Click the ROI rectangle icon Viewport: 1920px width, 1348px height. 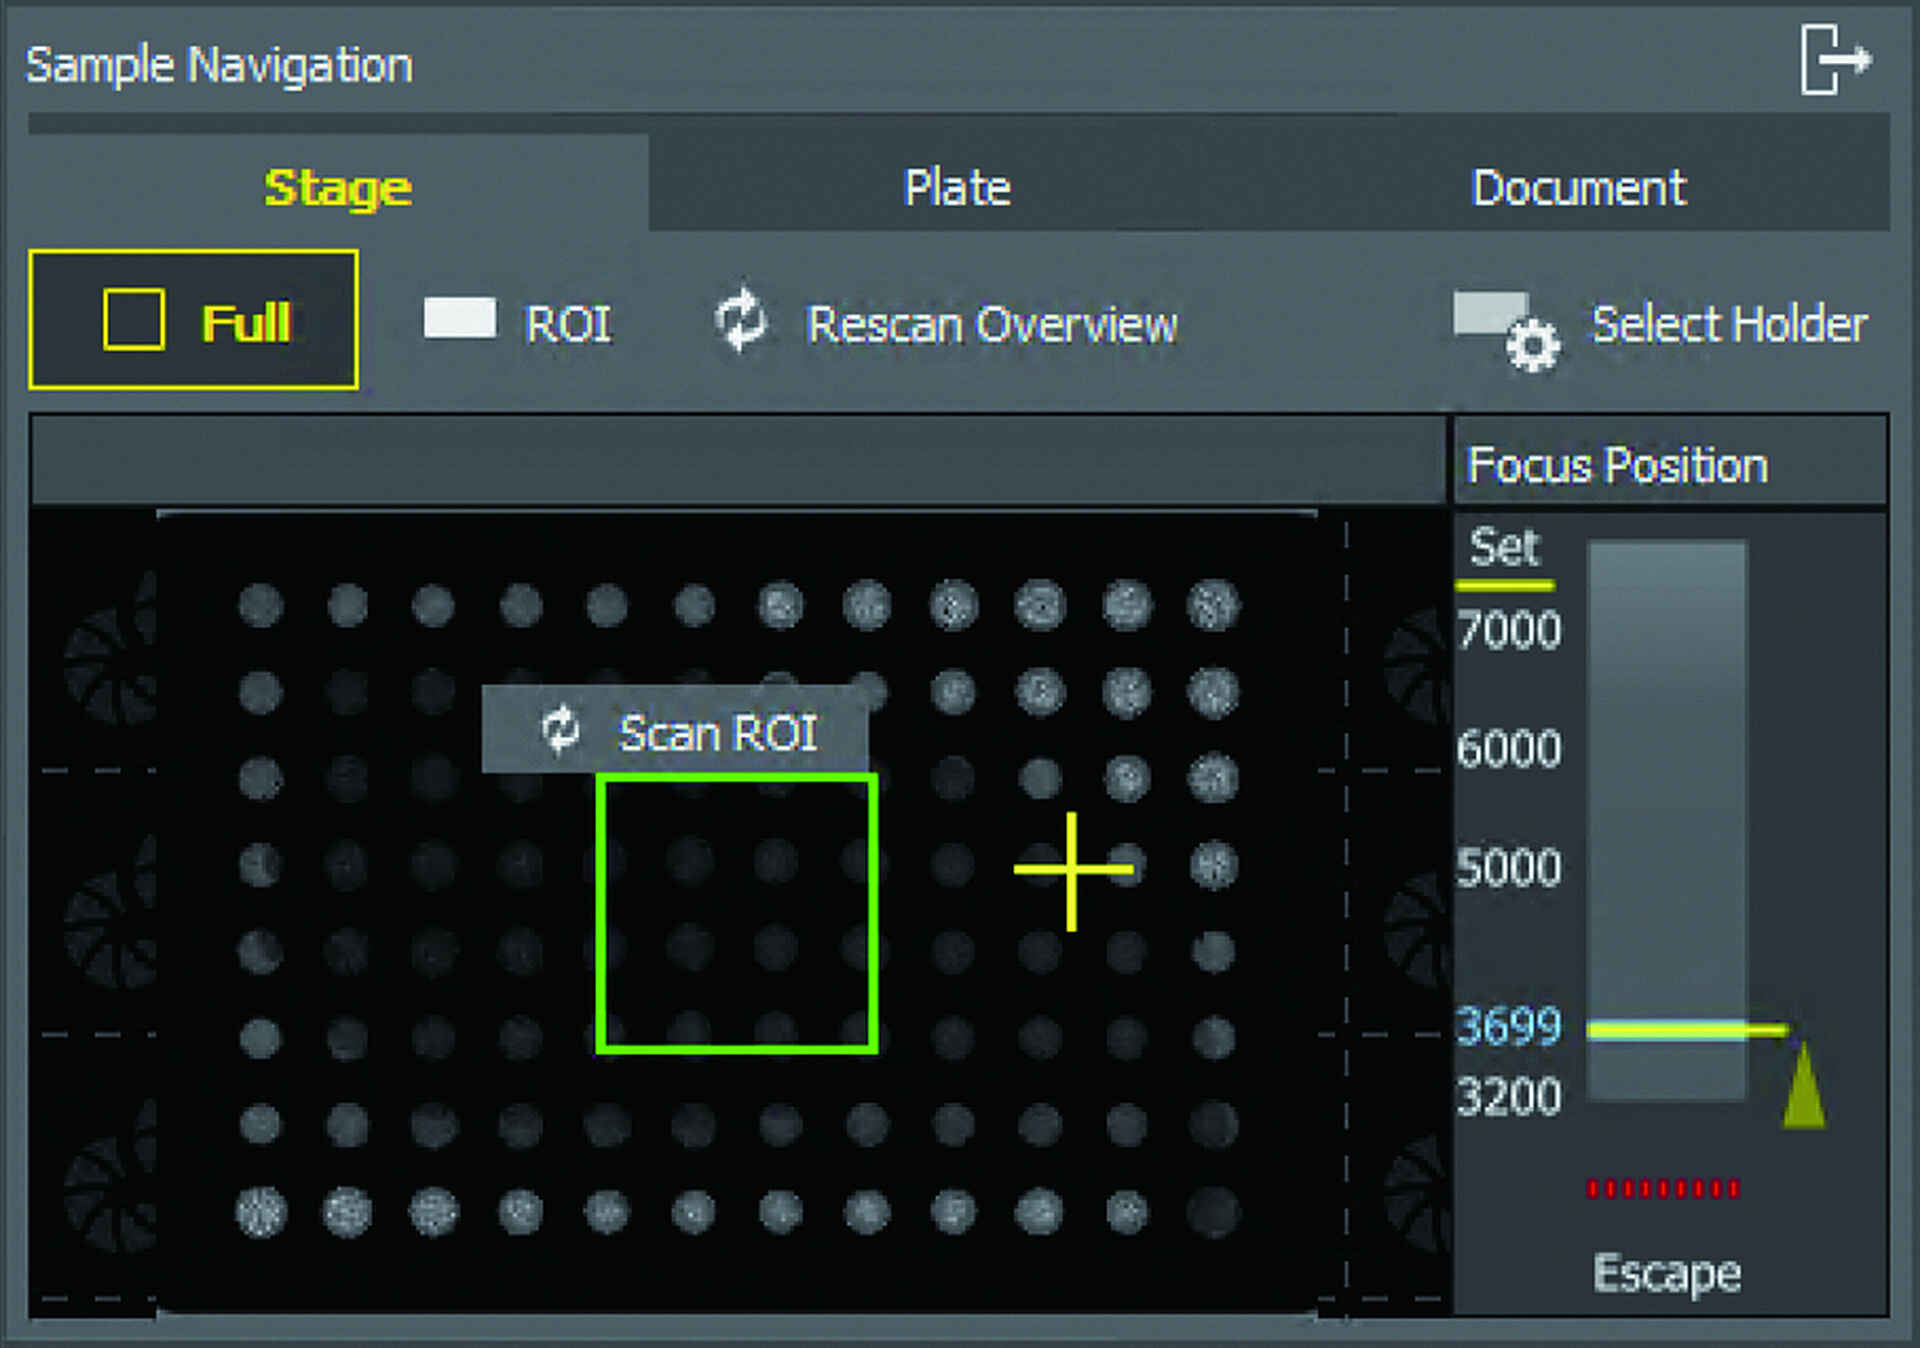(x=460, y=318)
